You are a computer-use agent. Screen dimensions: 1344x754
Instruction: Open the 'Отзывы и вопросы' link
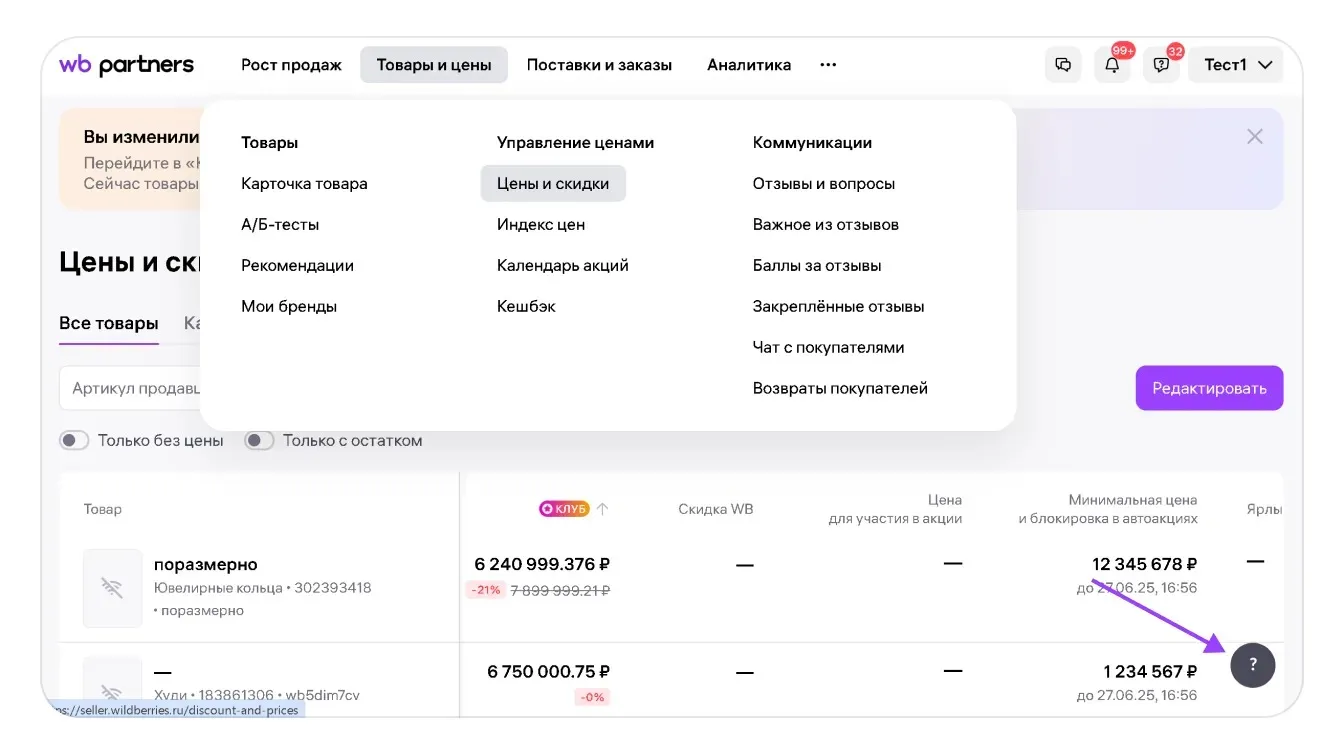(x=823, y=184)
